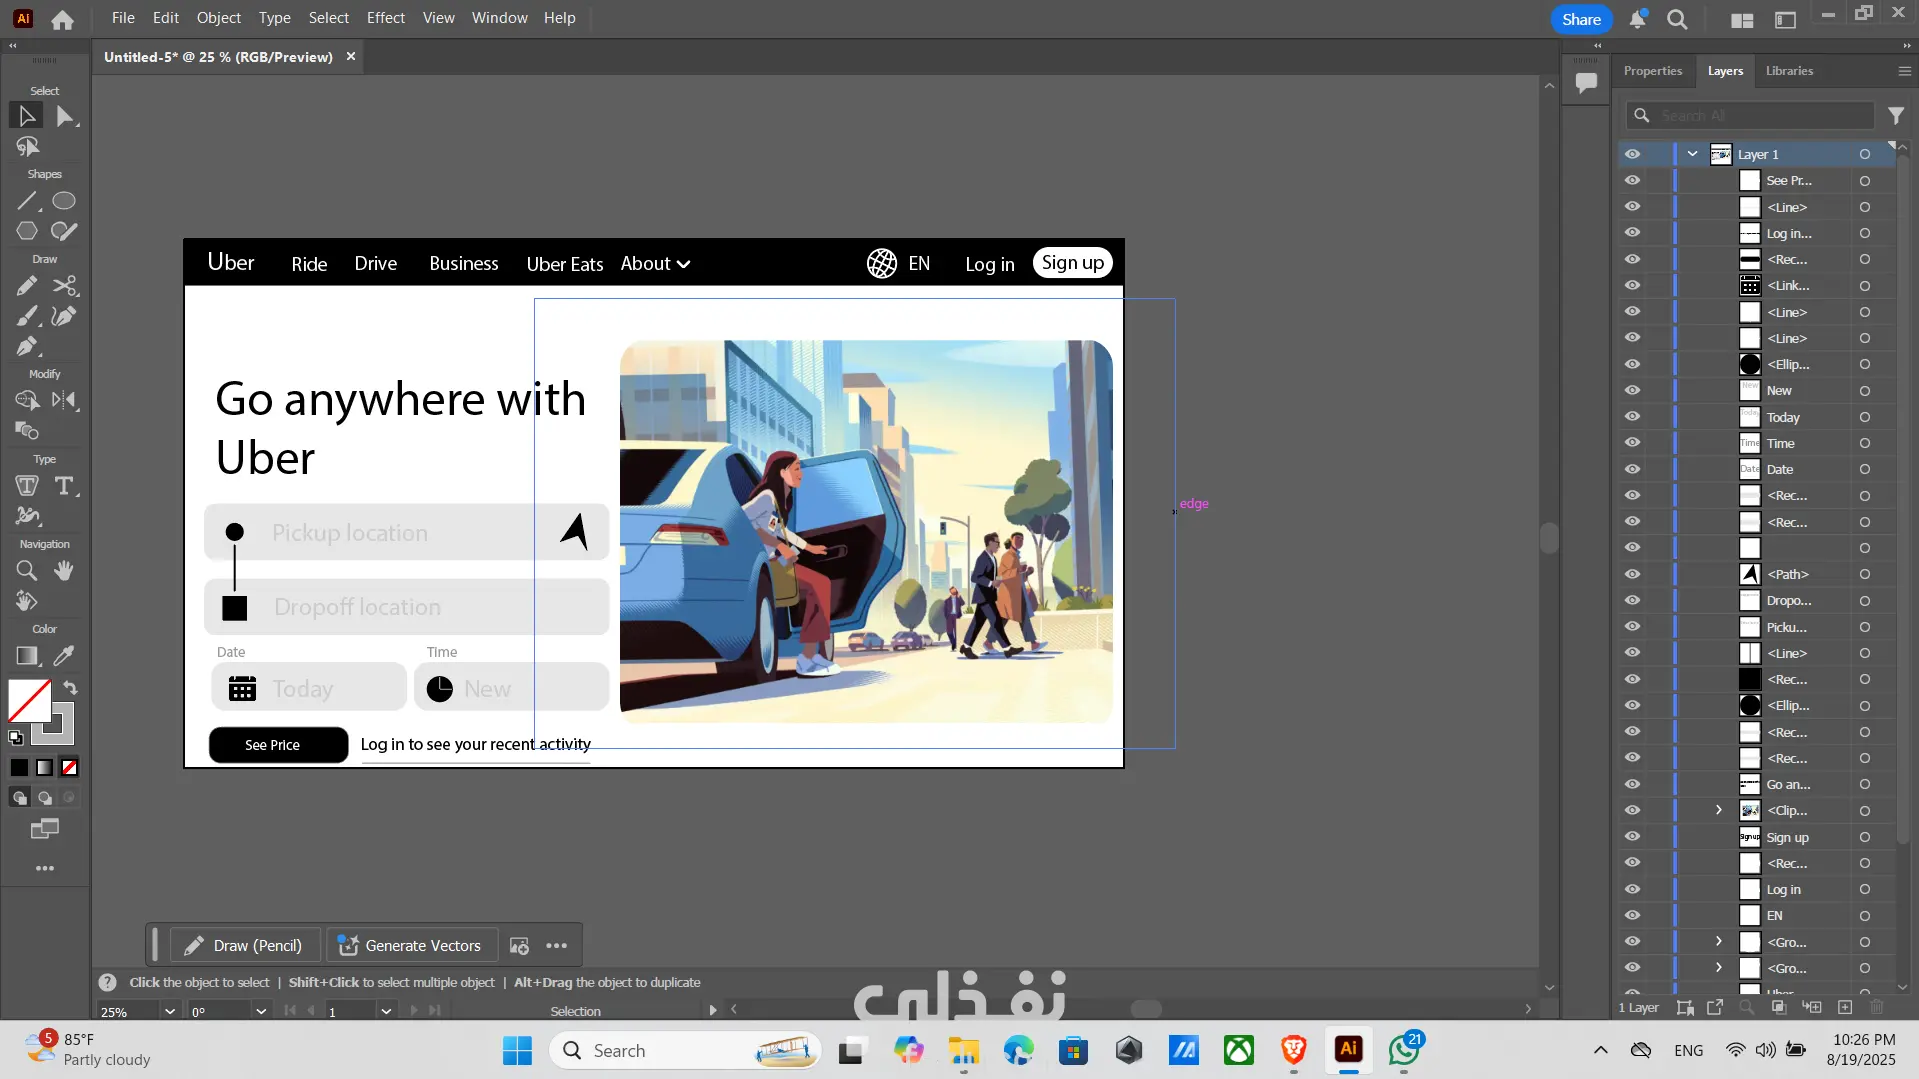Open the comments panel icon

(1586, 83)
